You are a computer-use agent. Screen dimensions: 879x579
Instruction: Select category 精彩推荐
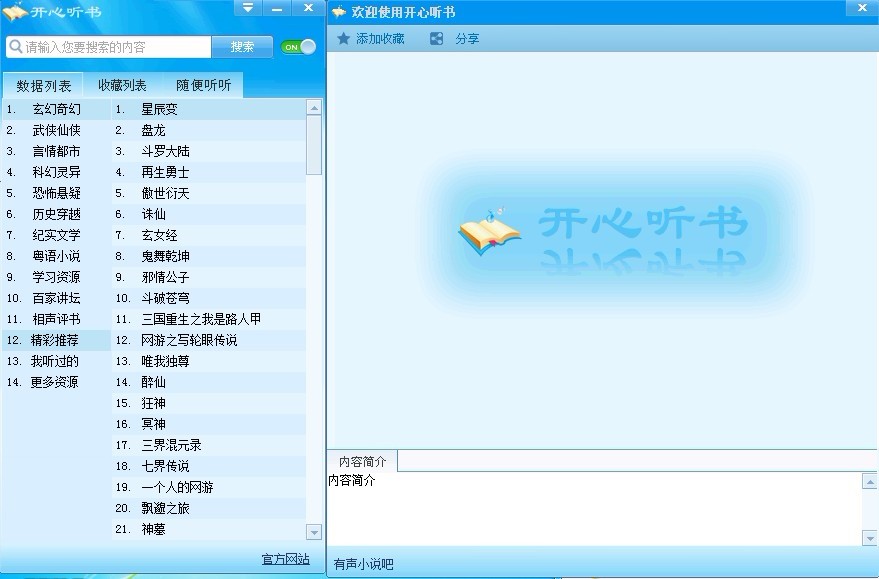56,340
